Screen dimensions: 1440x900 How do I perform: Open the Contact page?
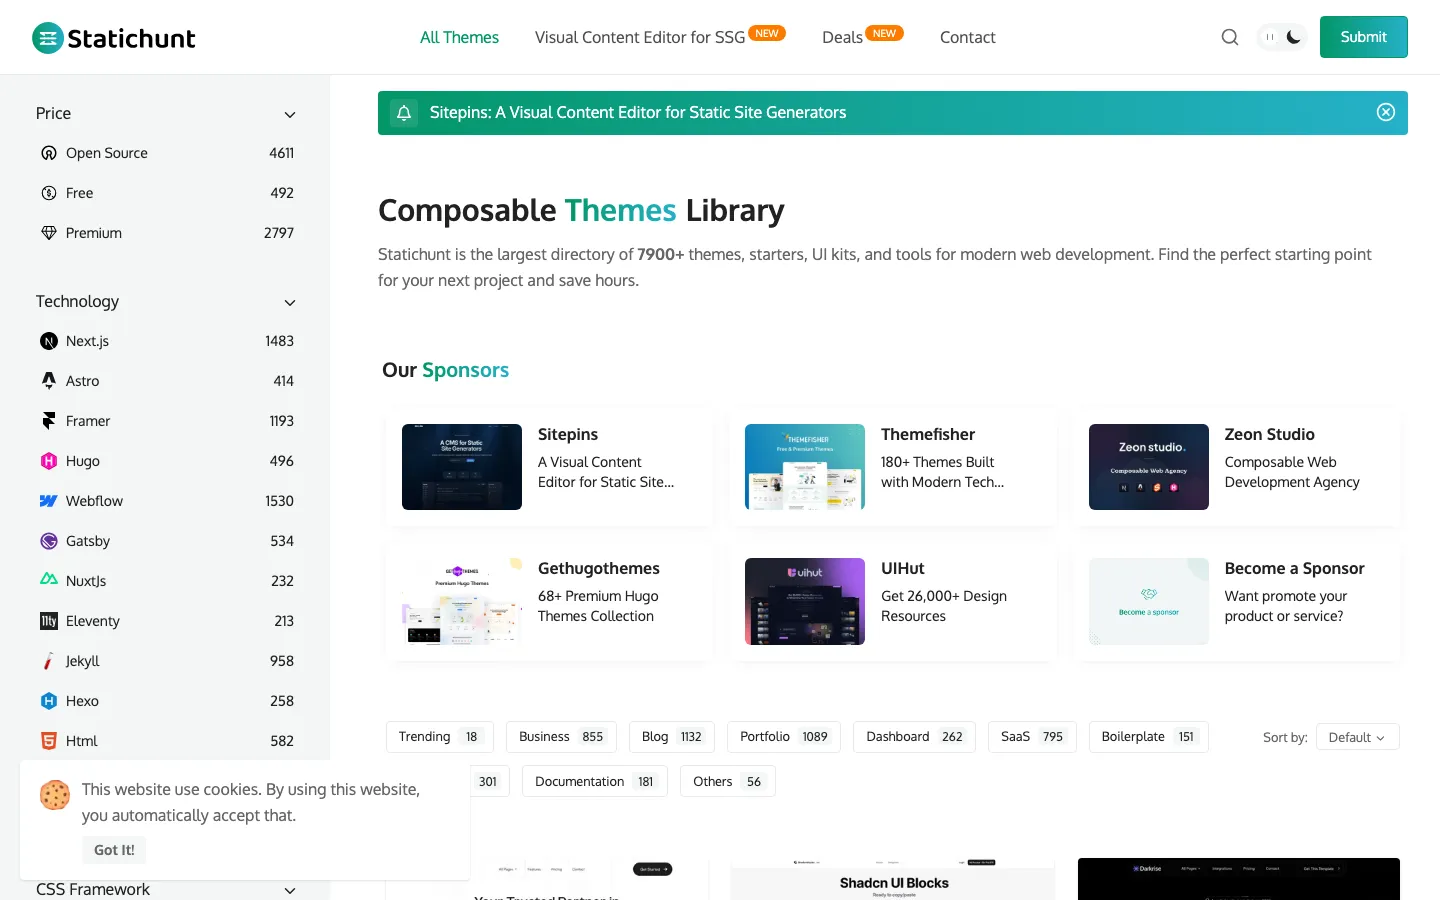(967, 37)
